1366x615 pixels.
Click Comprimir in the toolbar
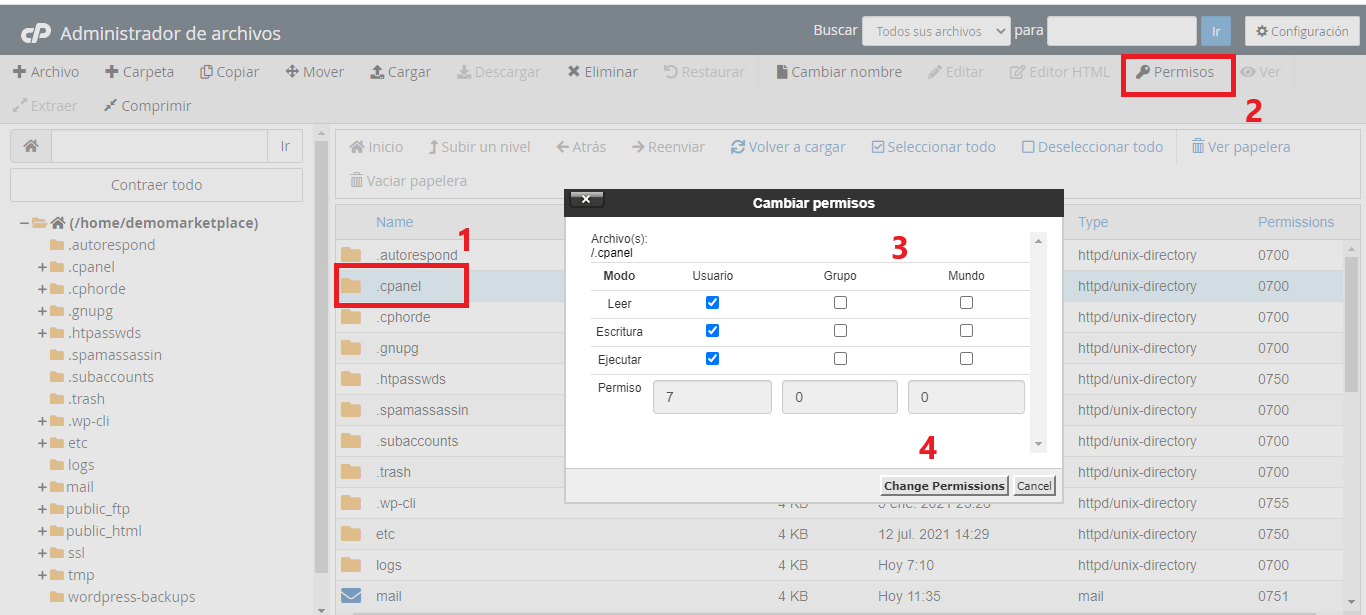click(x=147, y=106)
